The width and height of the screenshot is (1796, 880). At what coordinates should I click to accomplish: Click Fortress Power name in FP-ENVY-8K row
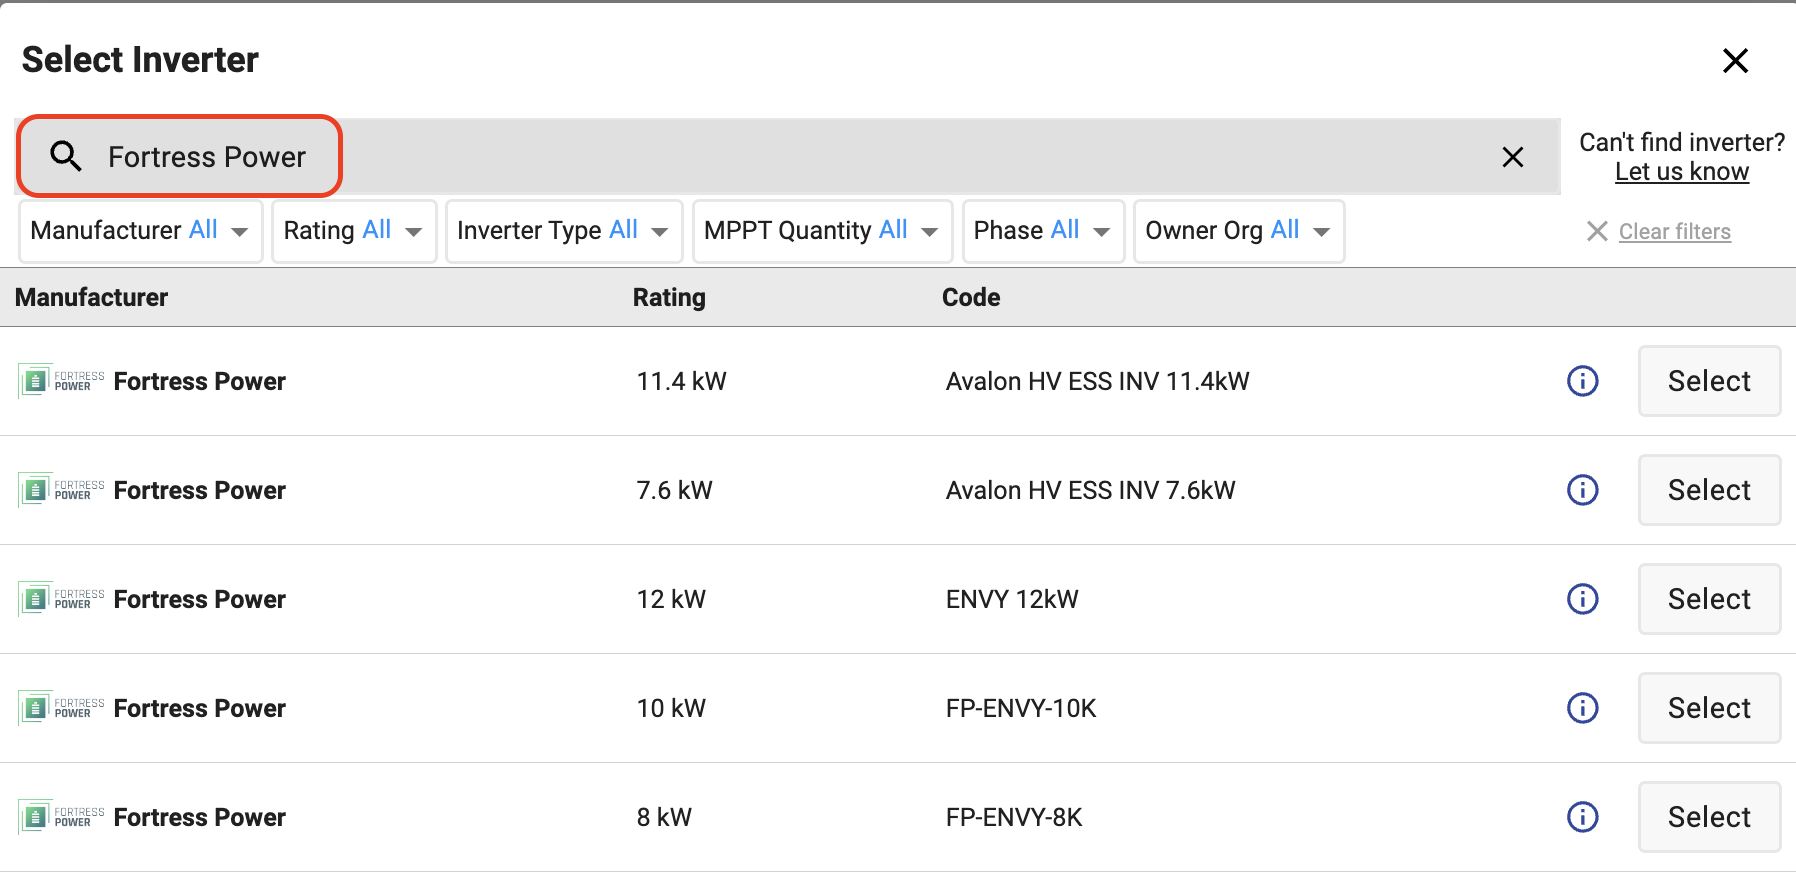(x=200, y=817)
